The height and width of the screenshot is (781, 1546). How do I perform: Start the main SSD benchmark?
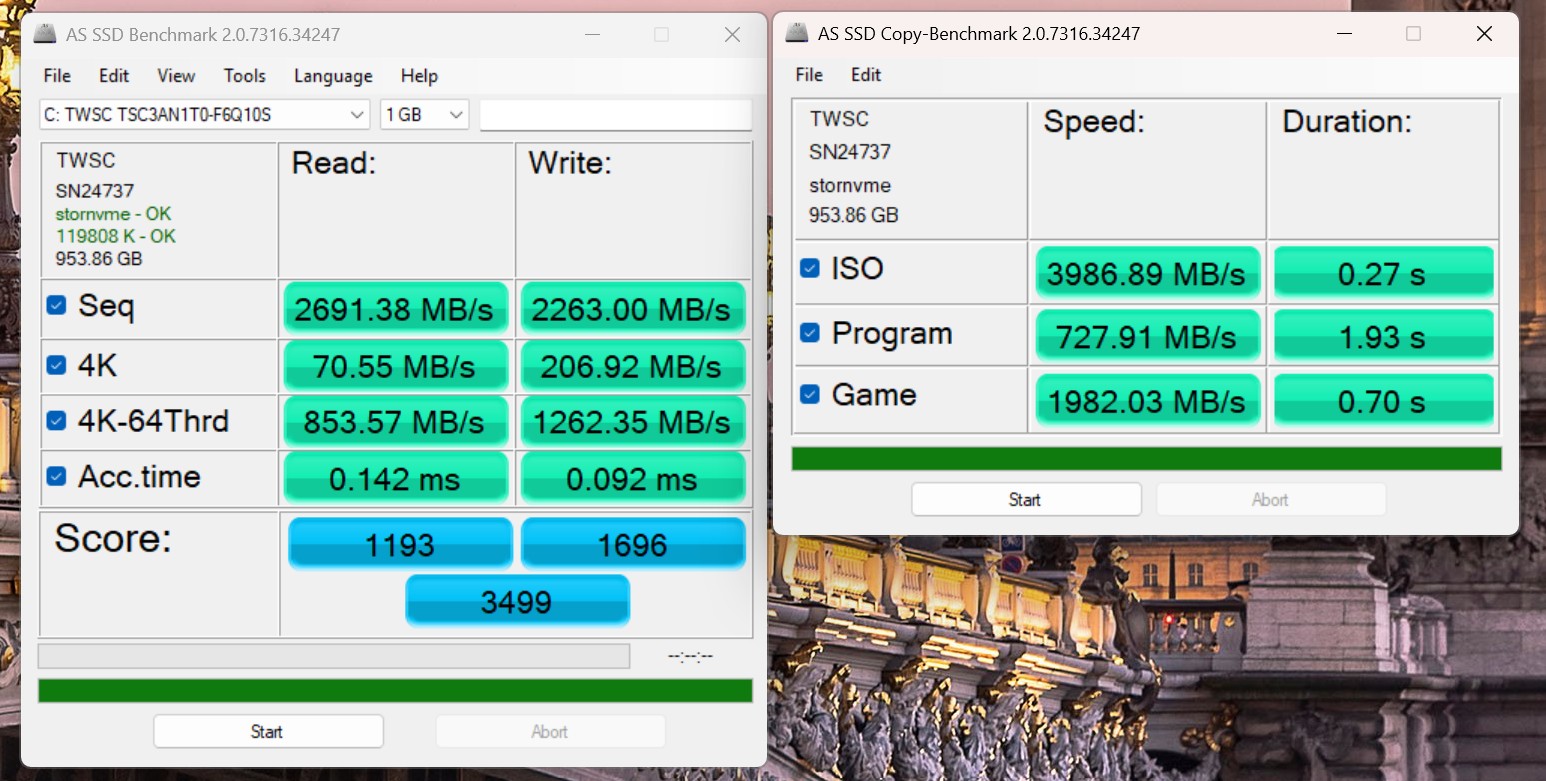point(267,731)
